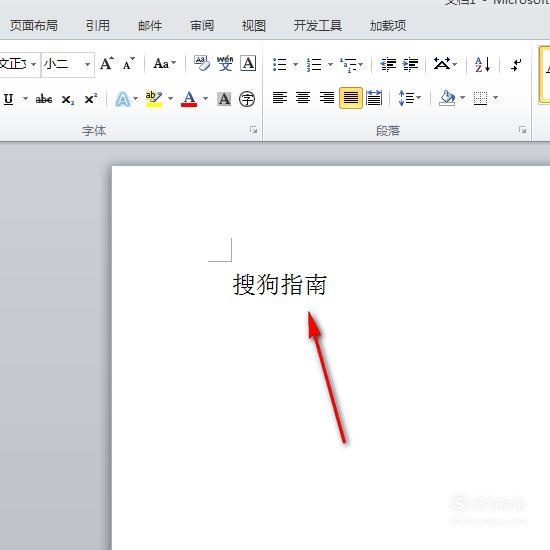The width and height of the screenshot is (550, 550).
Task: Click the Distributed alignment icon
Action: (x=374, y=98)
